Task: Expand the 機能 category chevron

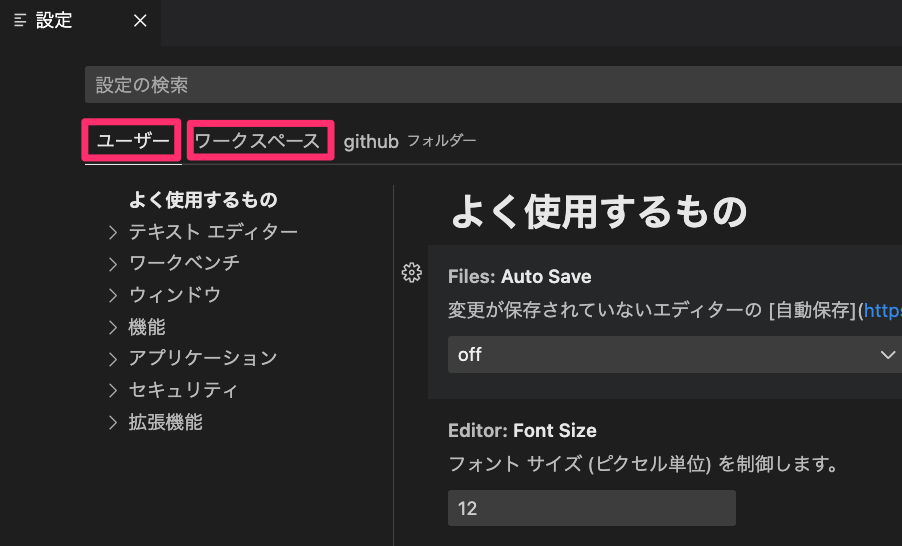Action: pyautogui.click(x=113, y=327)
